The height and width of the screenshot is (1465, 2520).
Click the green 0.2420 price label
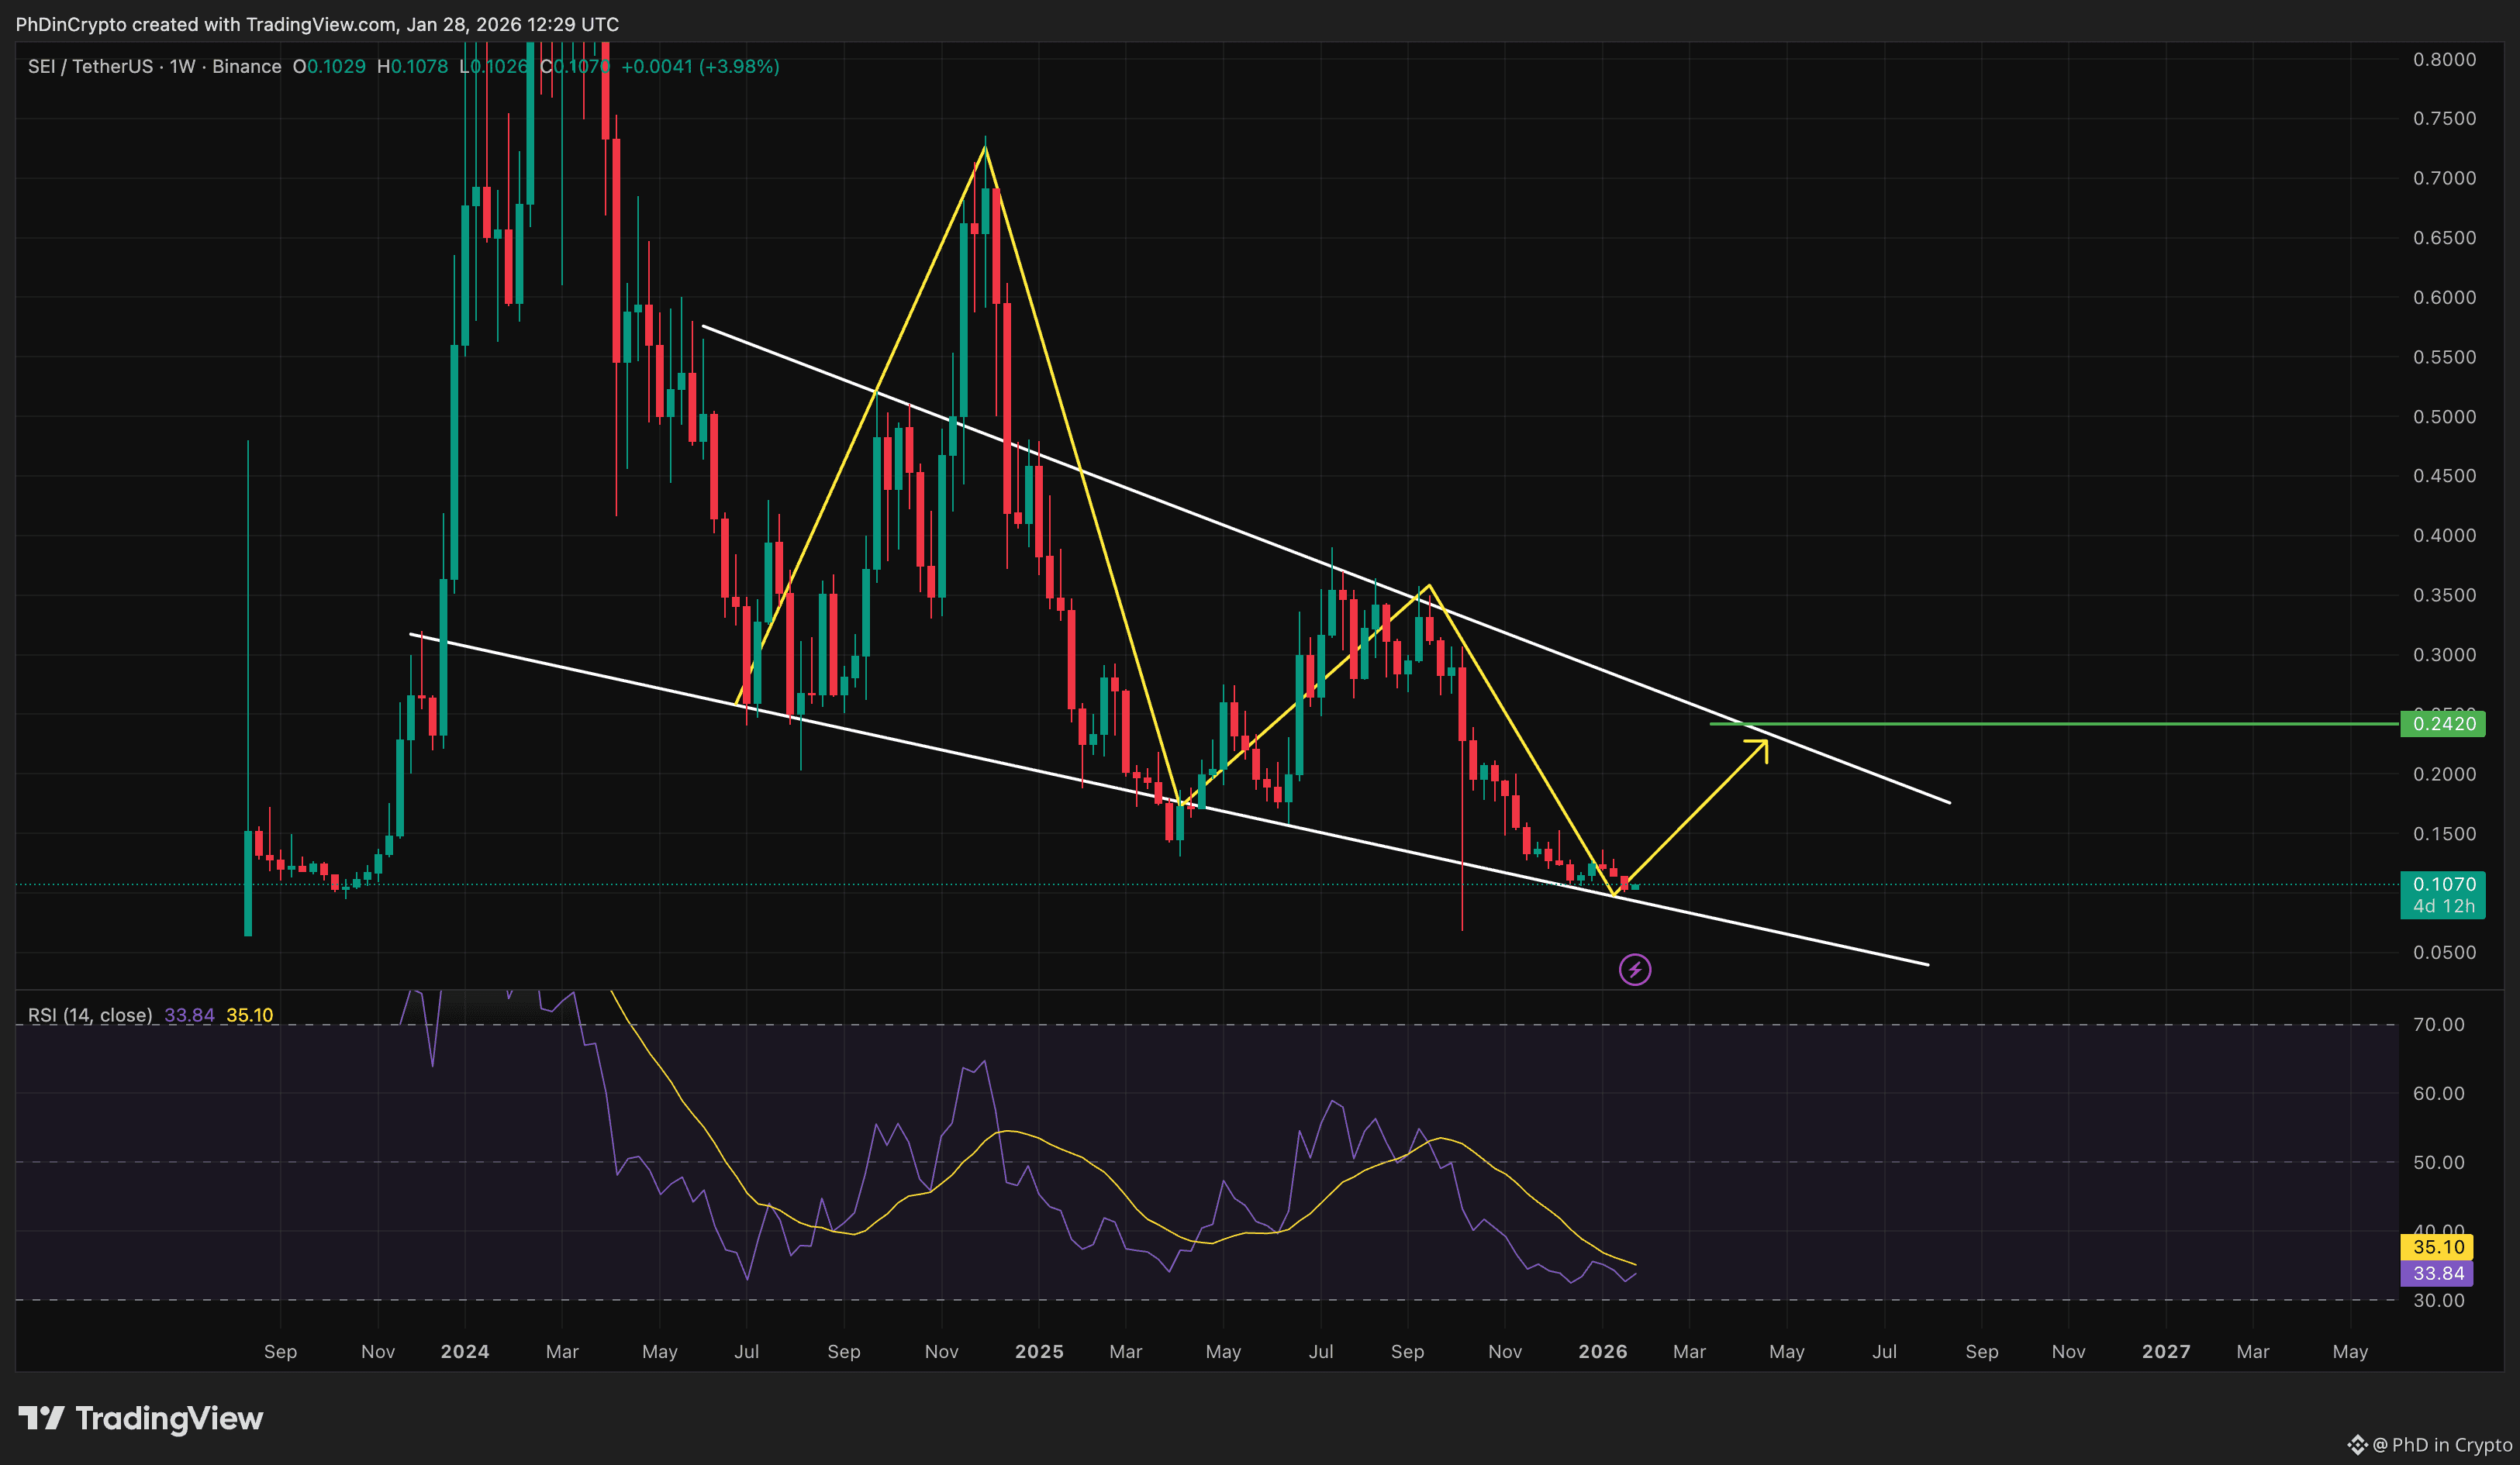2442,723
